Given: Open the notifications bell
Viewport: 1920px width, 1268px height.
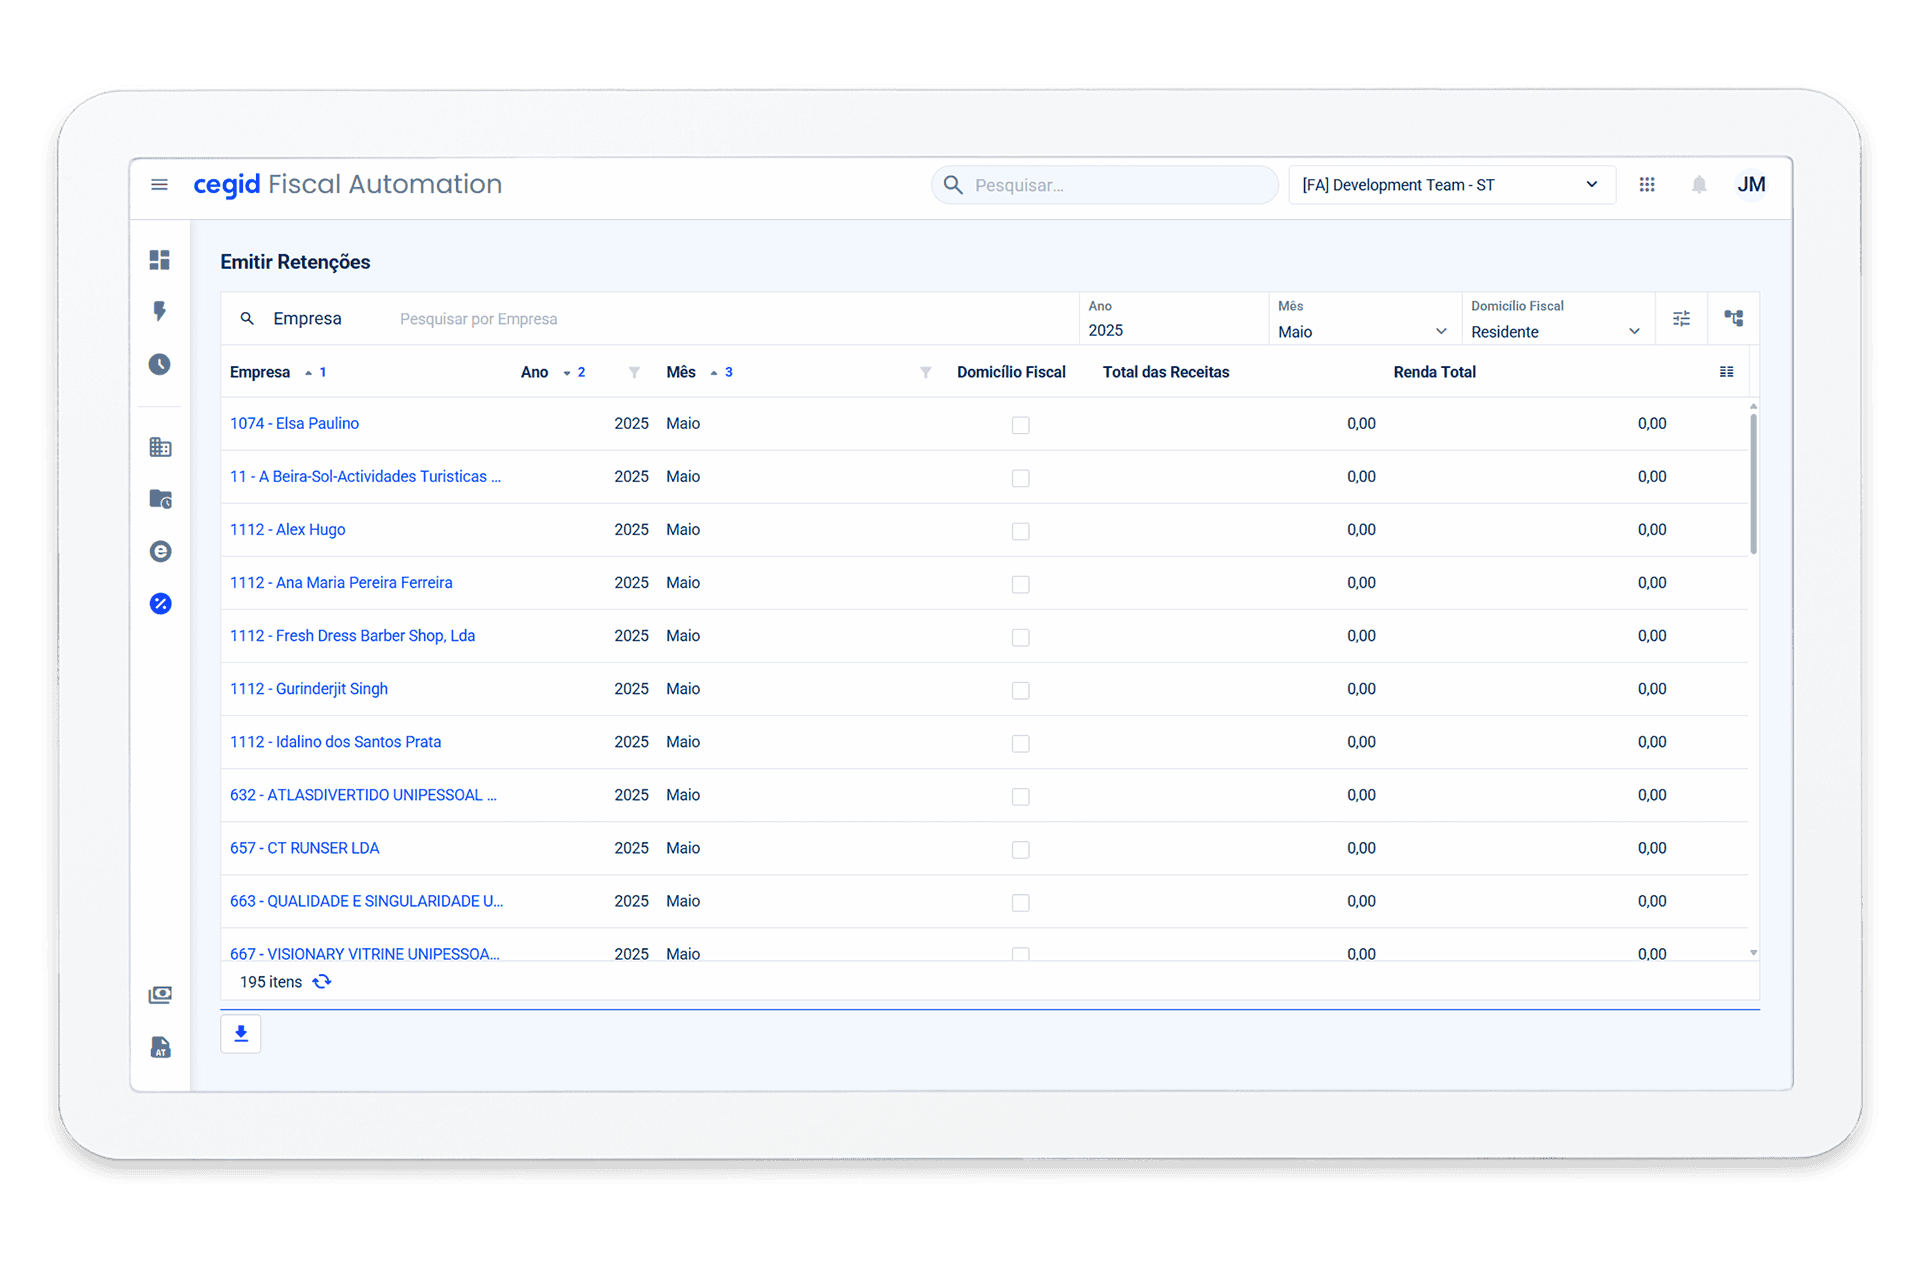Looking at the screenshot, I should [1698, 185].
